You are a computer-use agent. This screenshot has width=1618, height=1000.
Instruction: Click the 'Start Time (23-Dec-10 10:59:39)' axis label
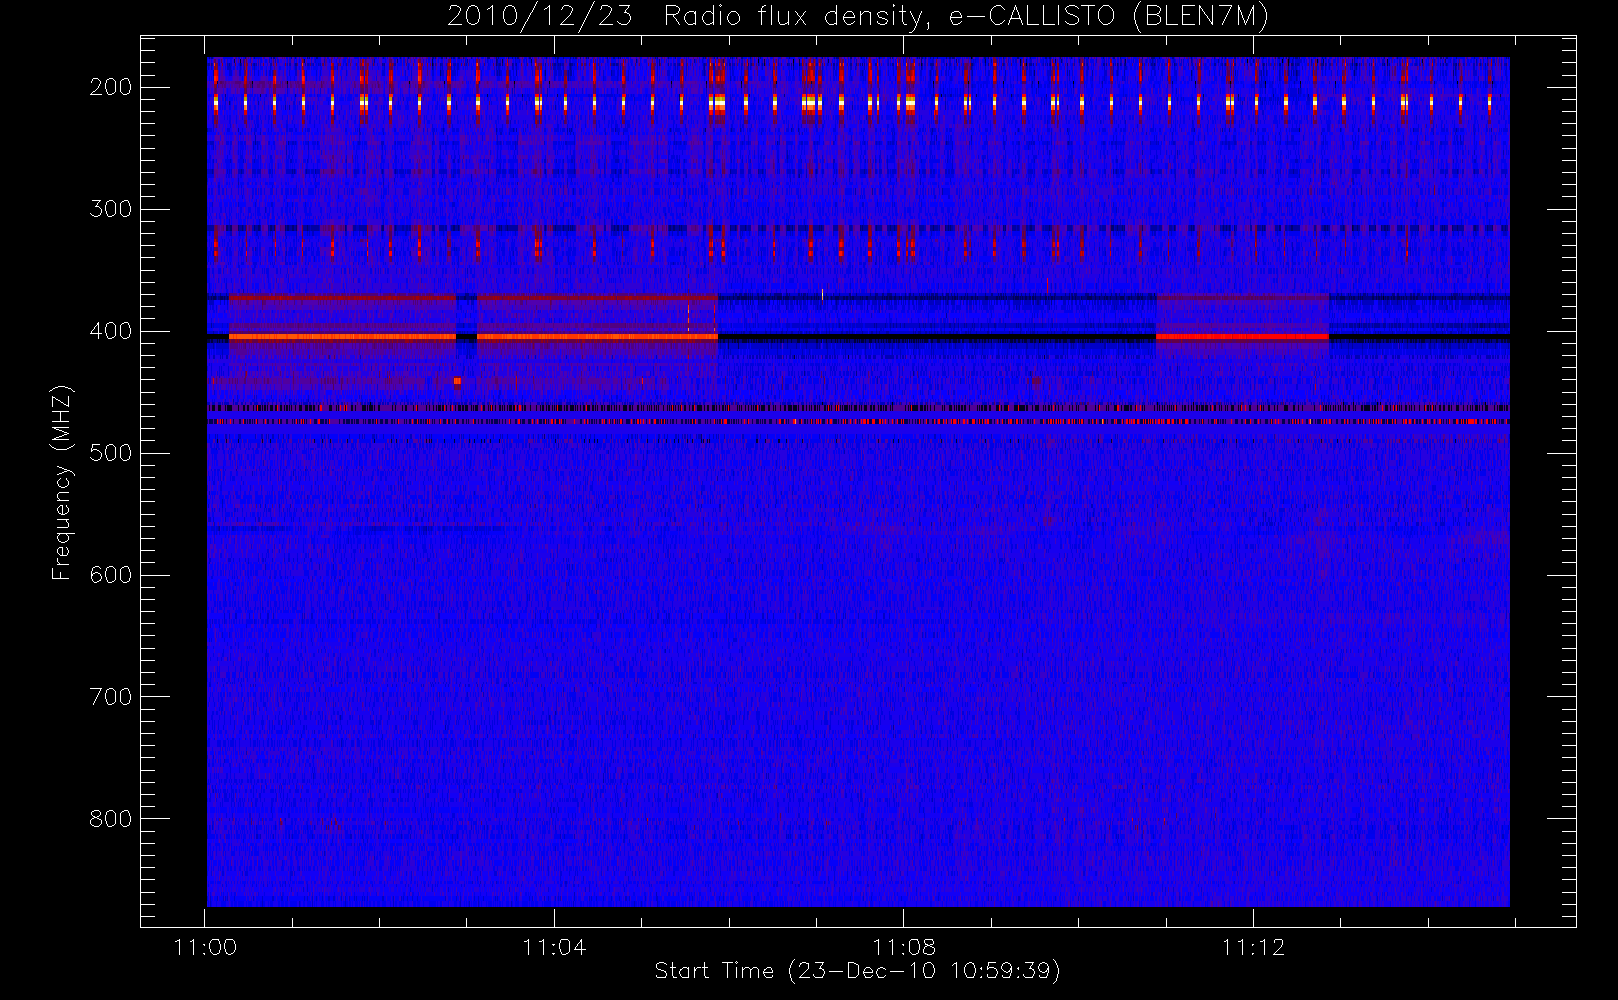click(x=857, y=971)
